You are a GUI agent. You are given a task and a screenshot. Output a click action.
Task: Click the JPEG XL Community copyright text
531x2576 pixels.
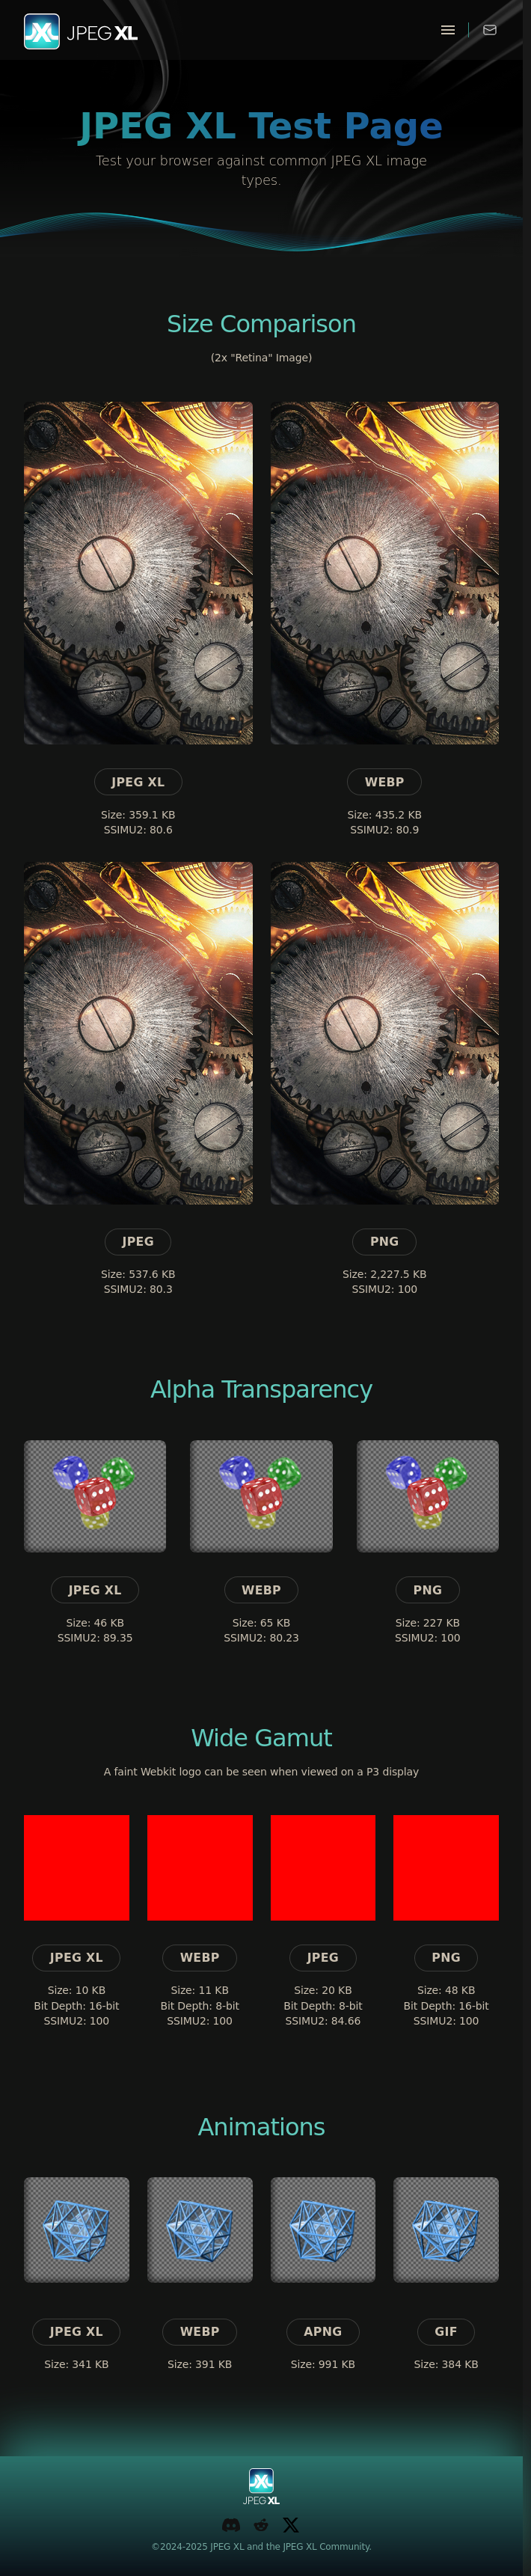261,2546
